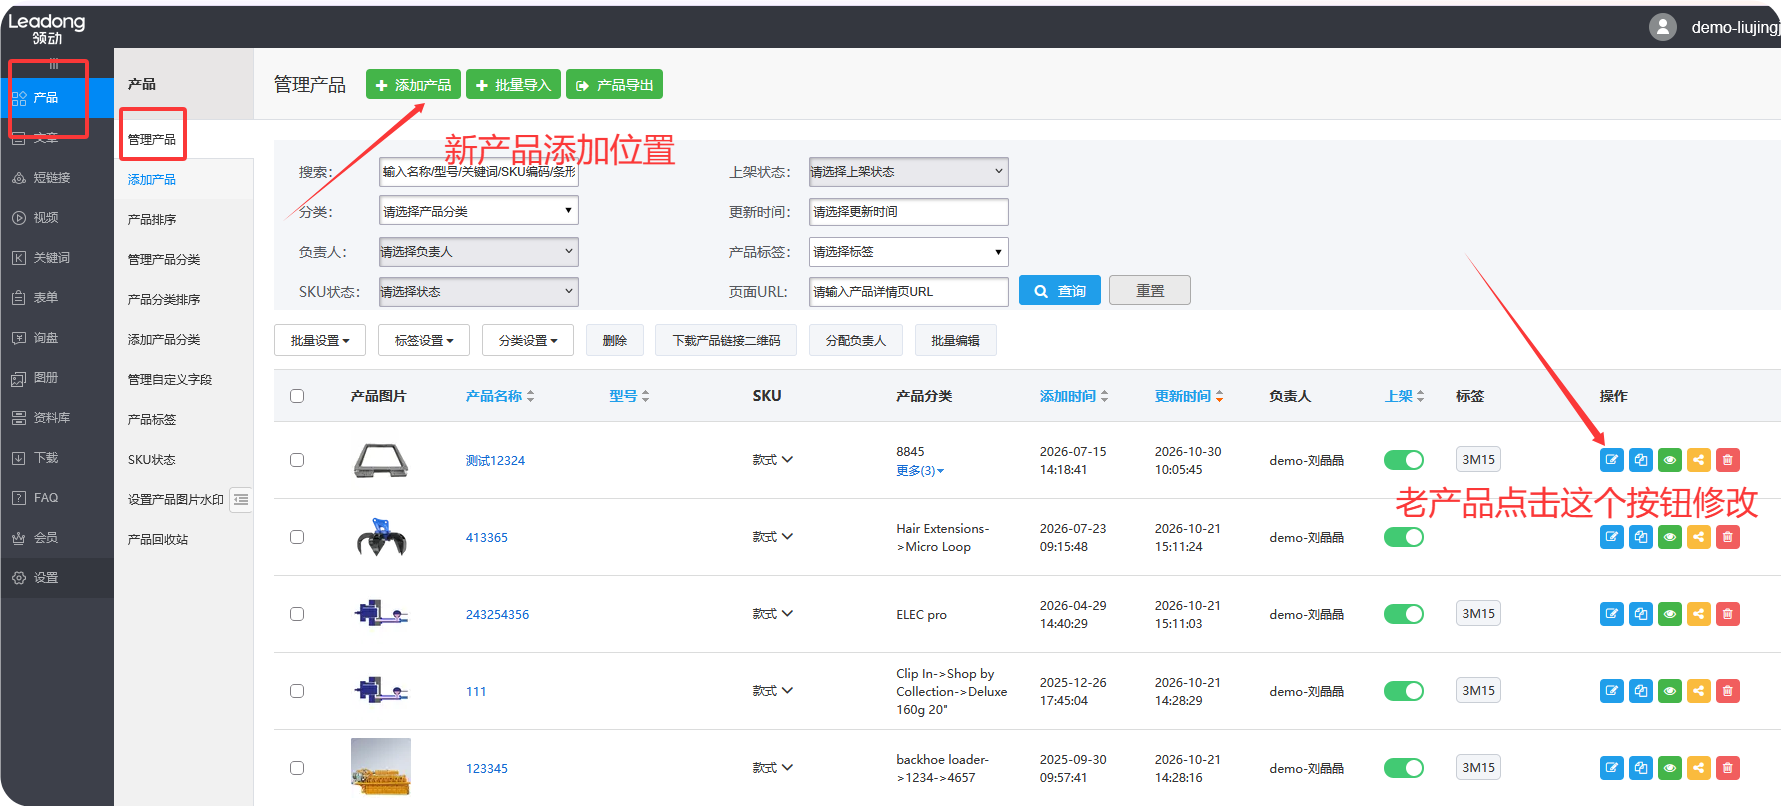Screen dimensions: 1781x806
Task: Sort by 更新时间 column arrows
Action: tap(1219, 397)
